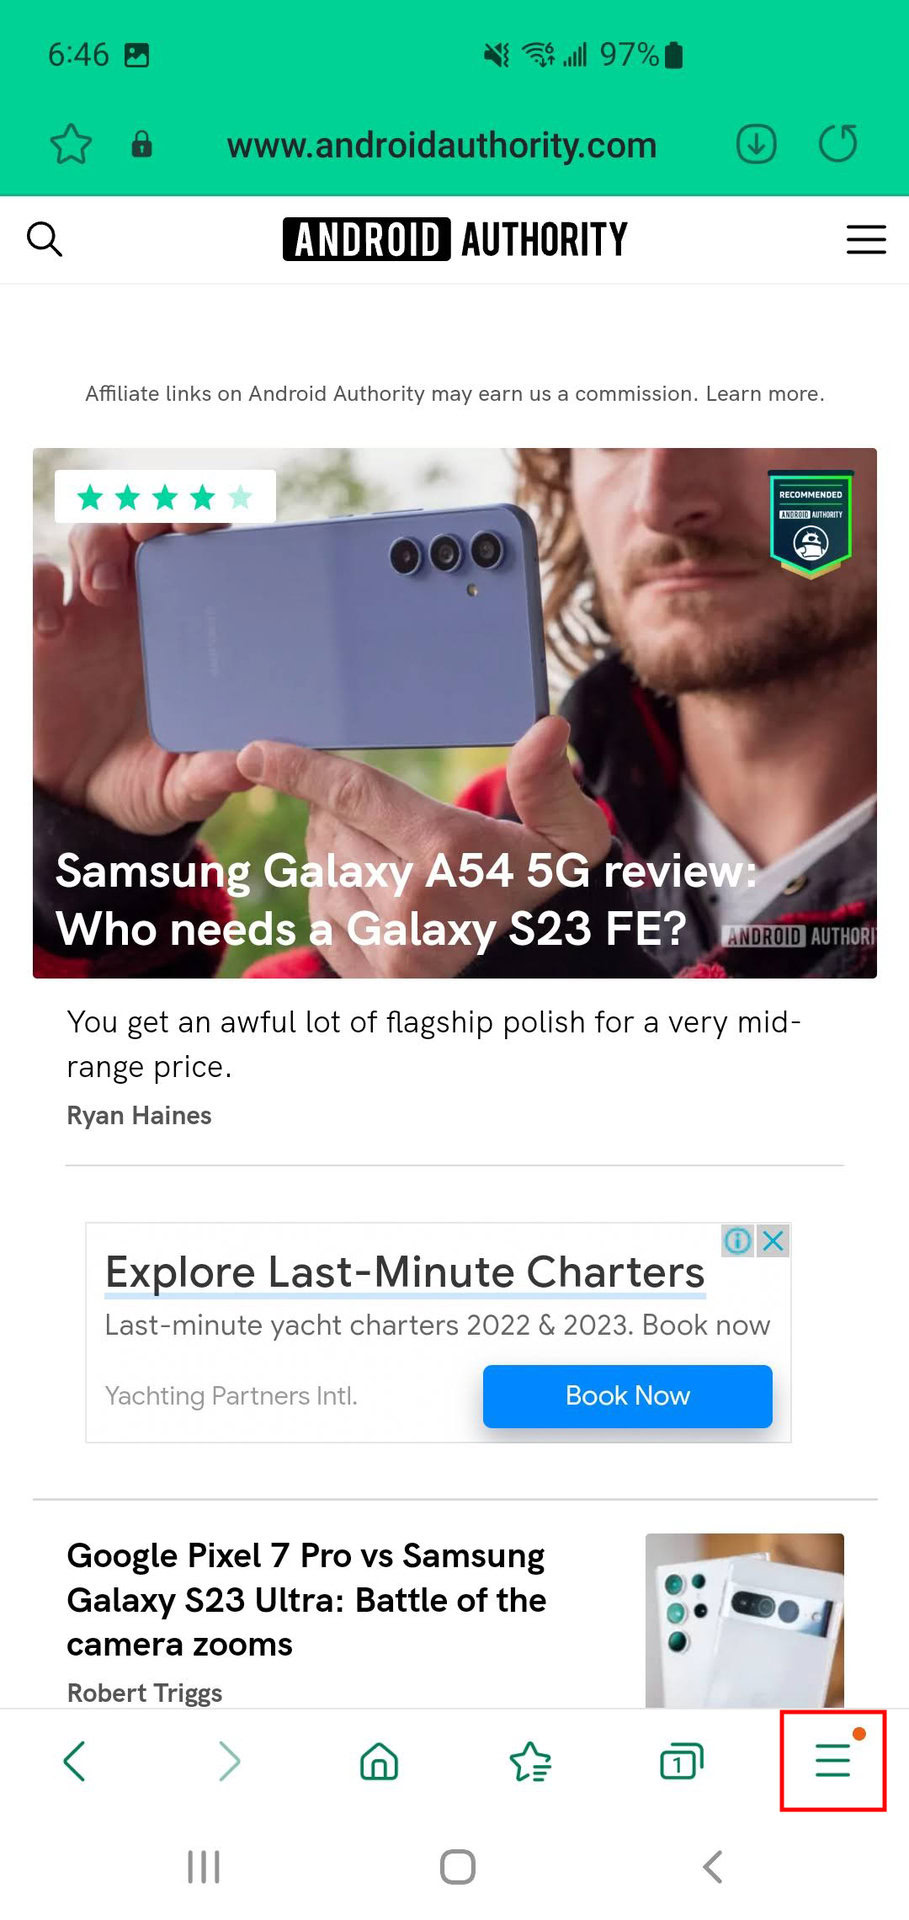The height and width of the screenshot is (1920, 909).
Task: Open the Learn more affiliate link
Action: point(764,394)
